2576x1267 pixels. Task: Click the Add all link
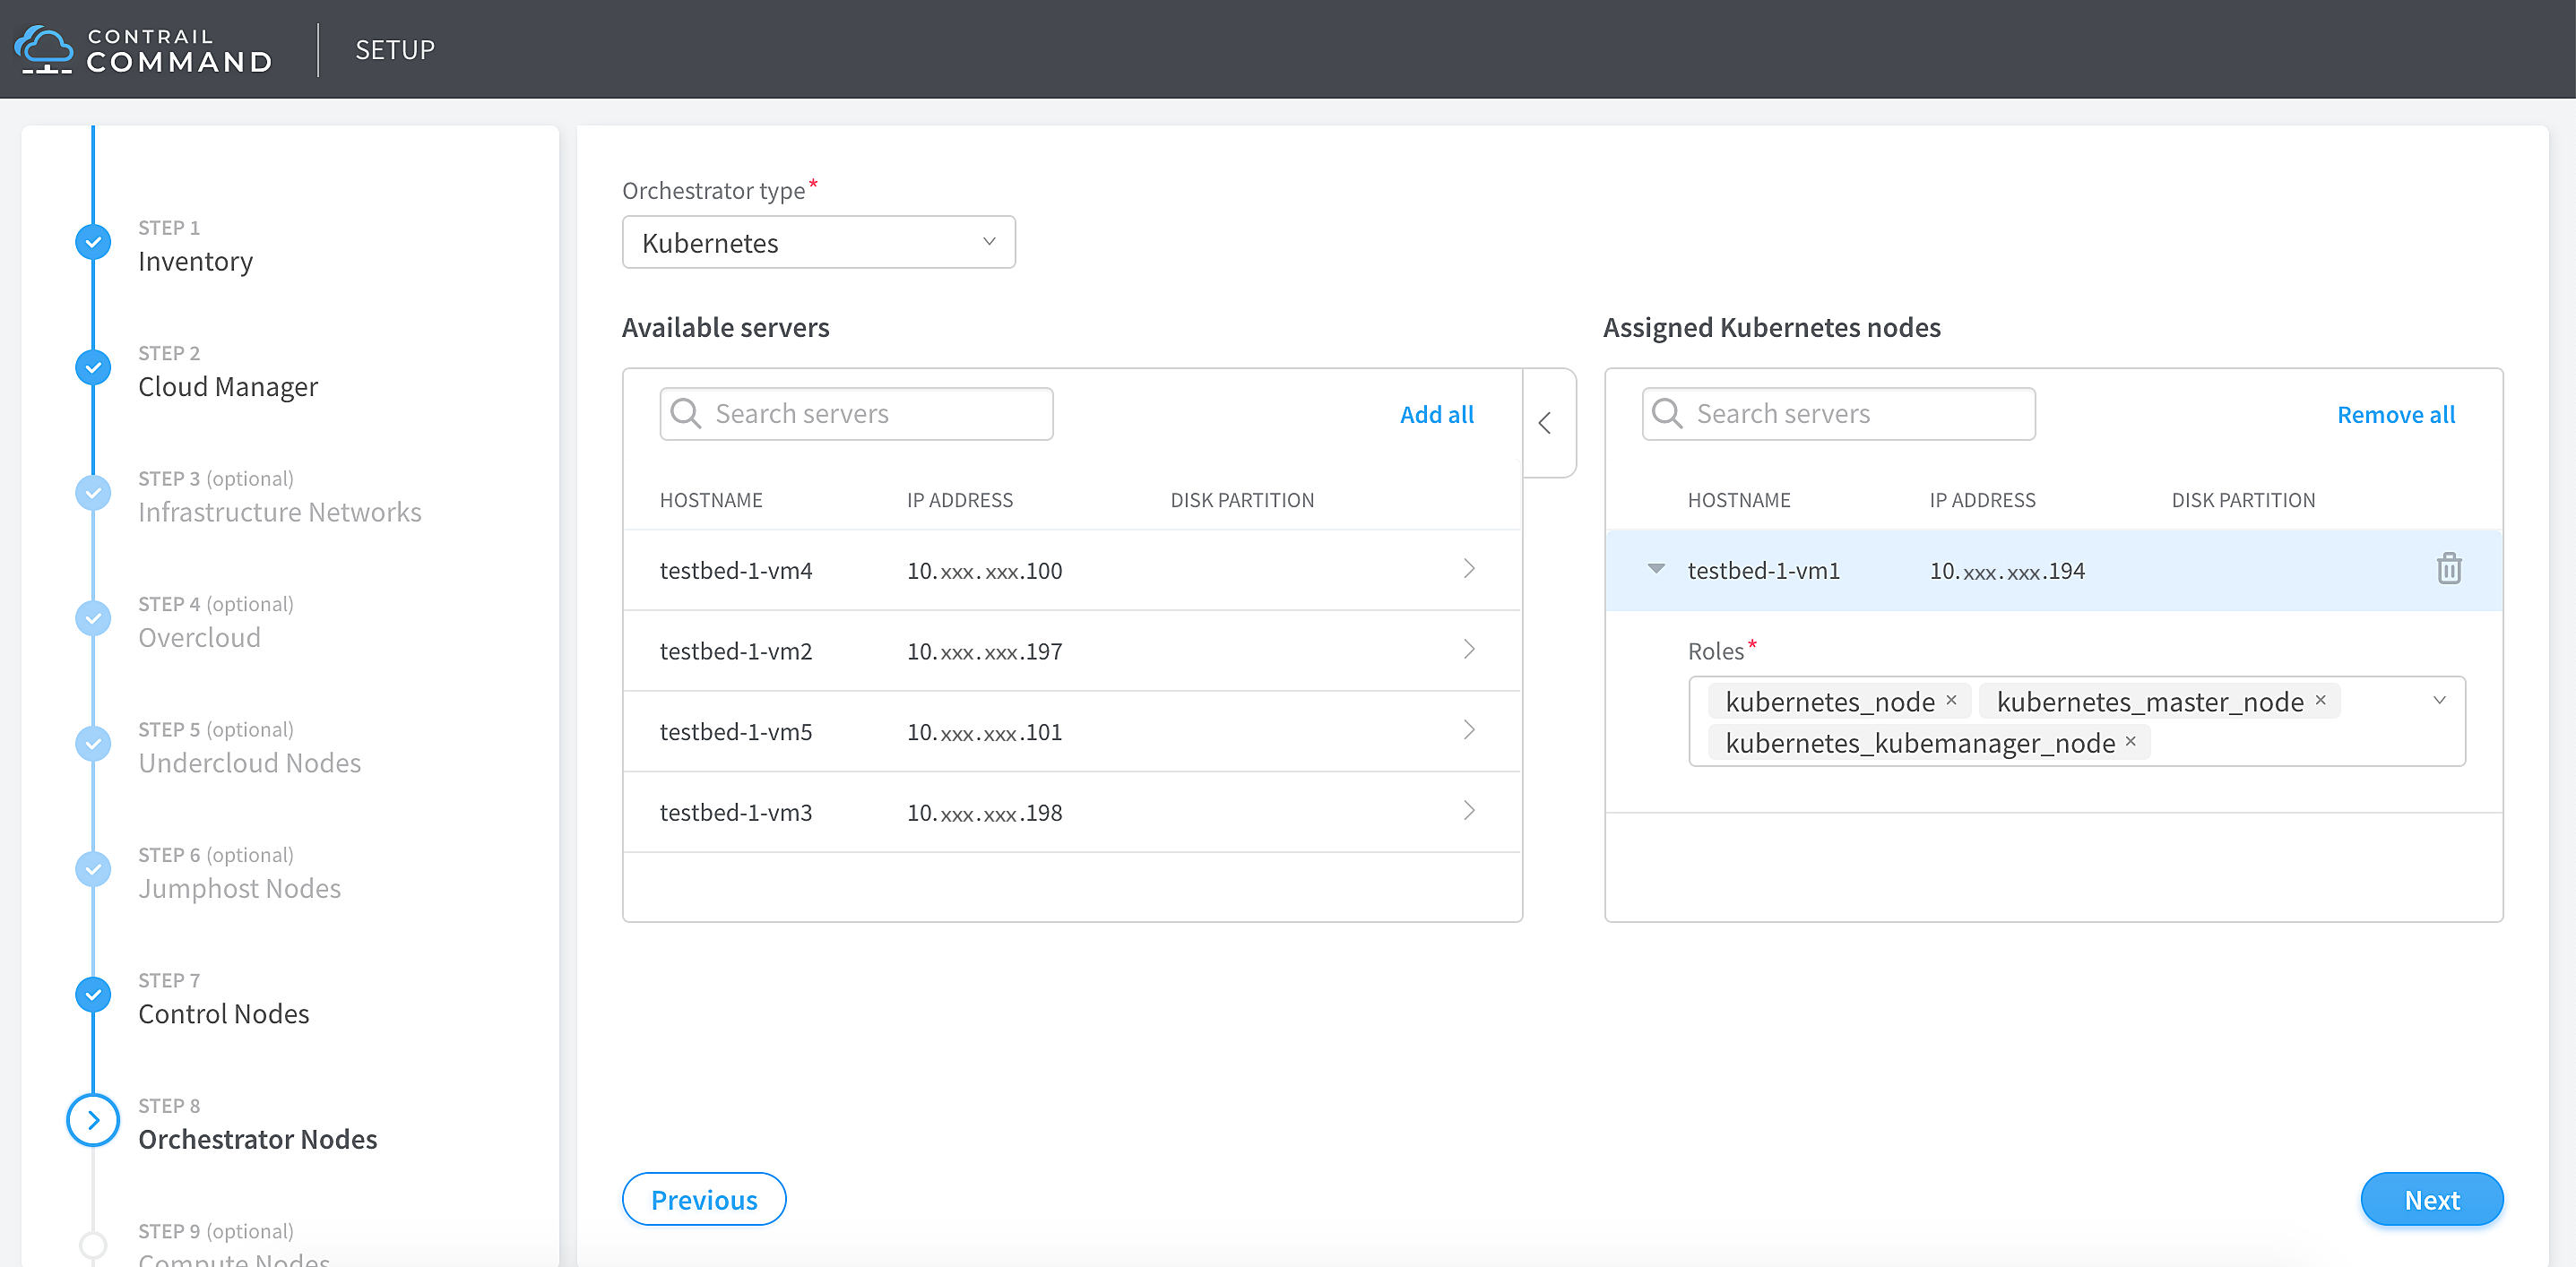[1437, 414]
